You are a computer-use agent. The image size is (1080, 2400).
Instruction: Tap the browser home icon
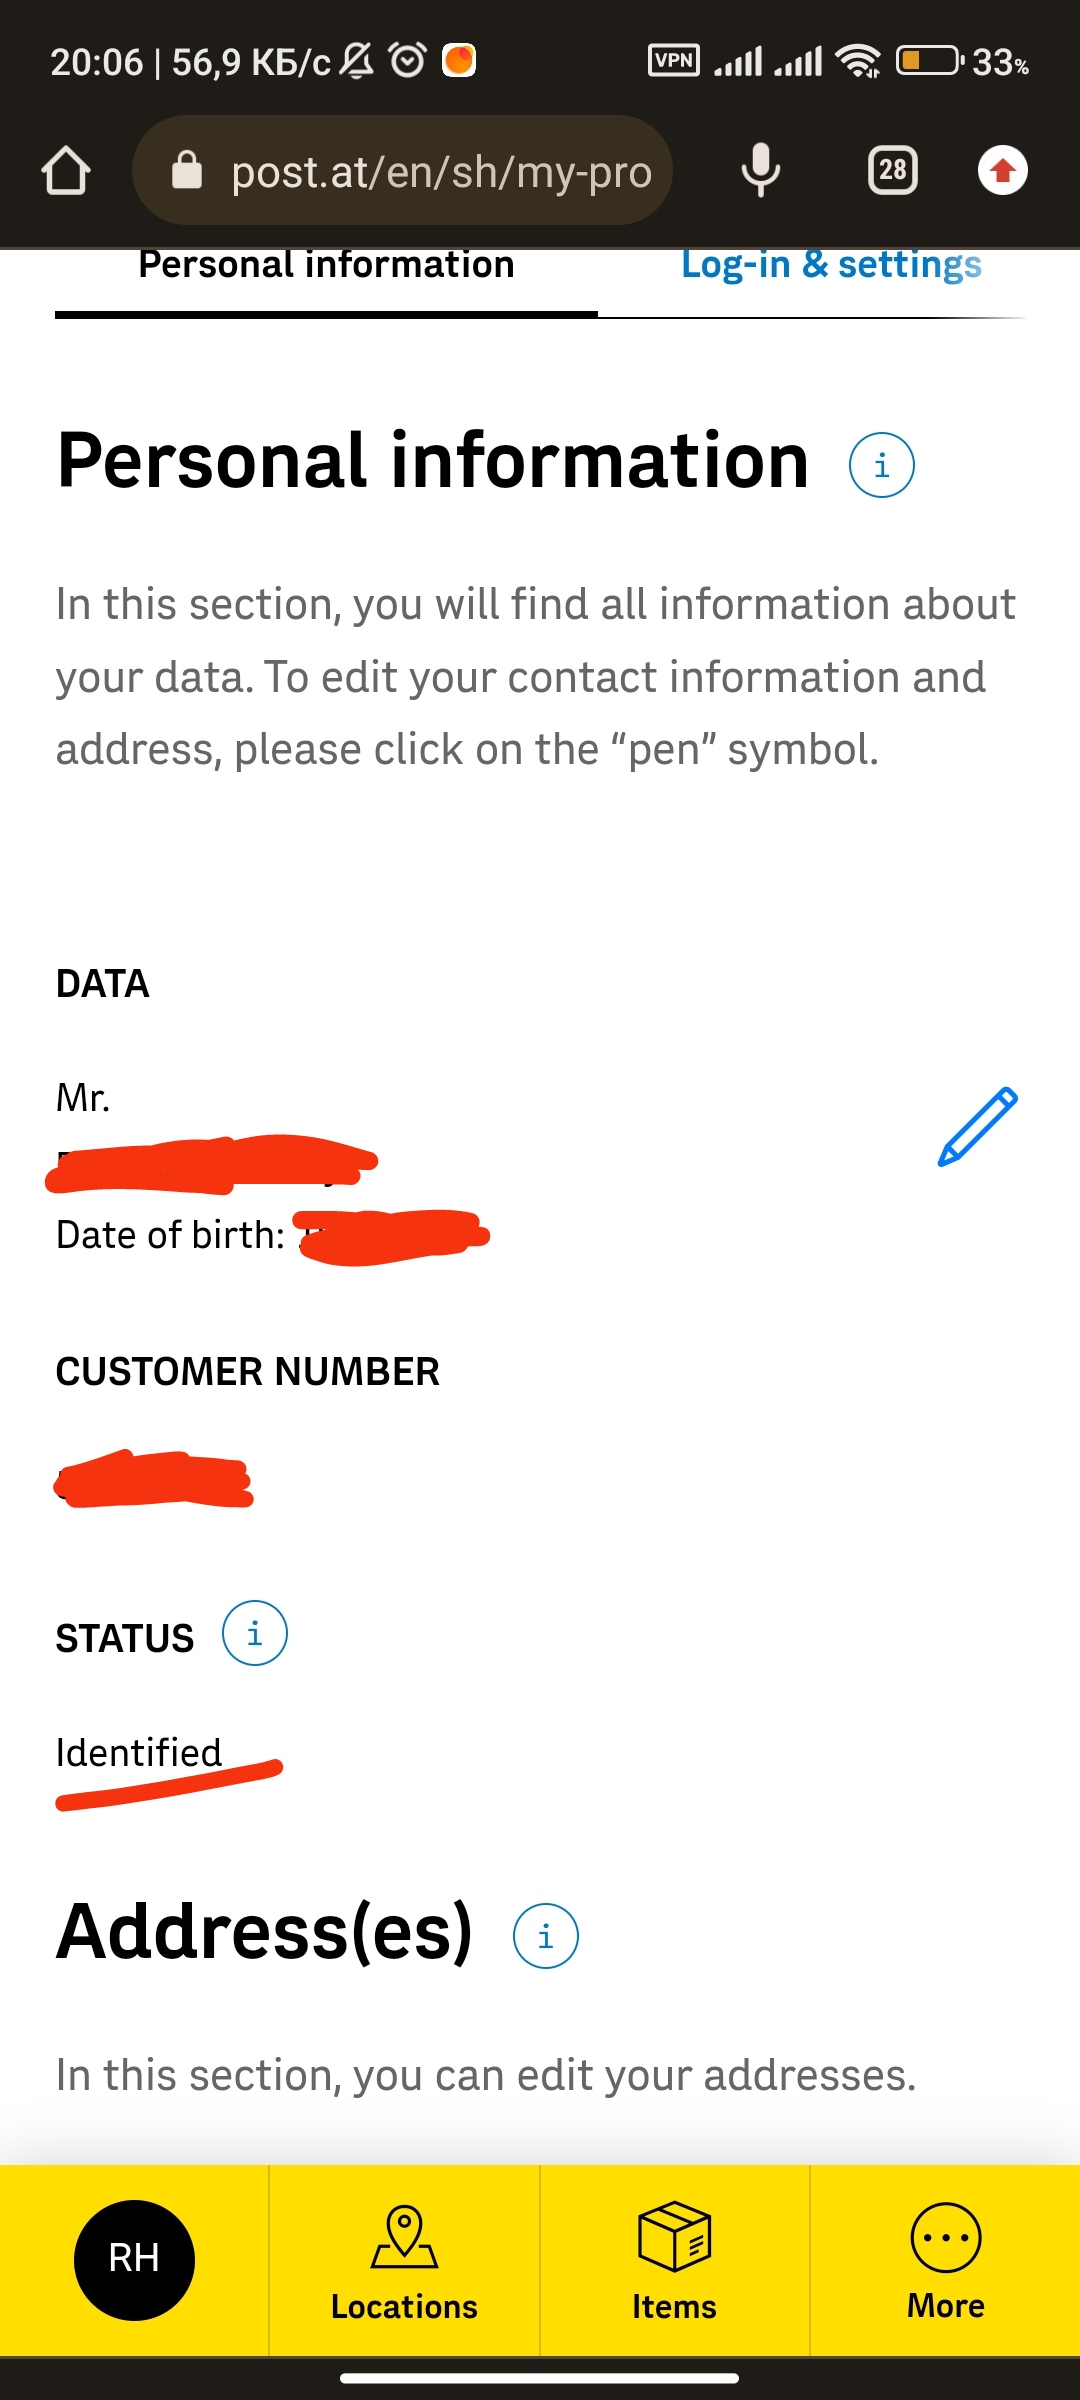(66, 171)
